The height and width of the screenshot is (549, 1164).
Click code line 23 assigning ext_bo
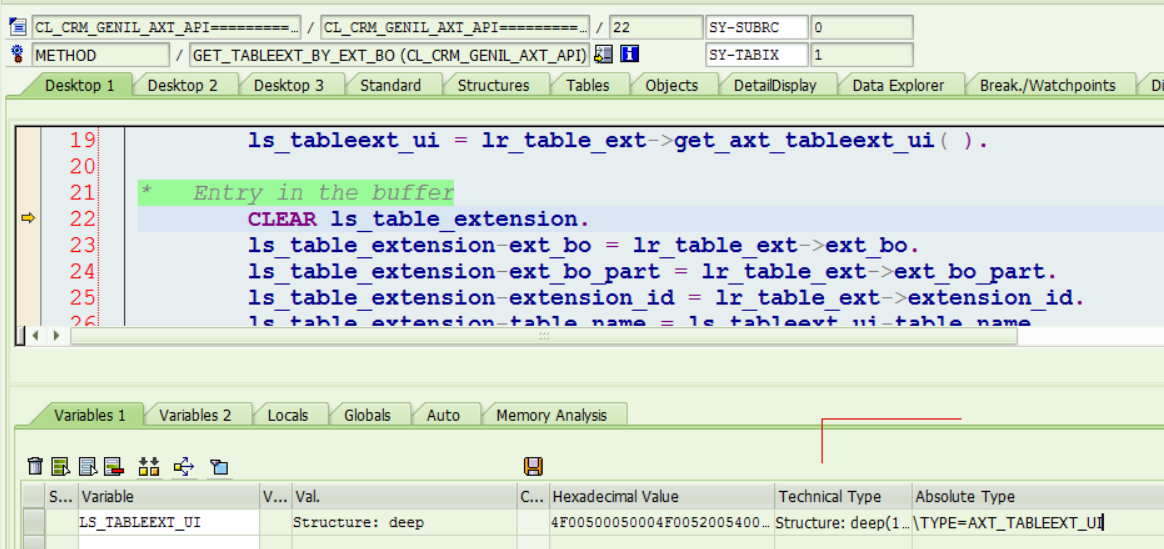click(584, 245)
